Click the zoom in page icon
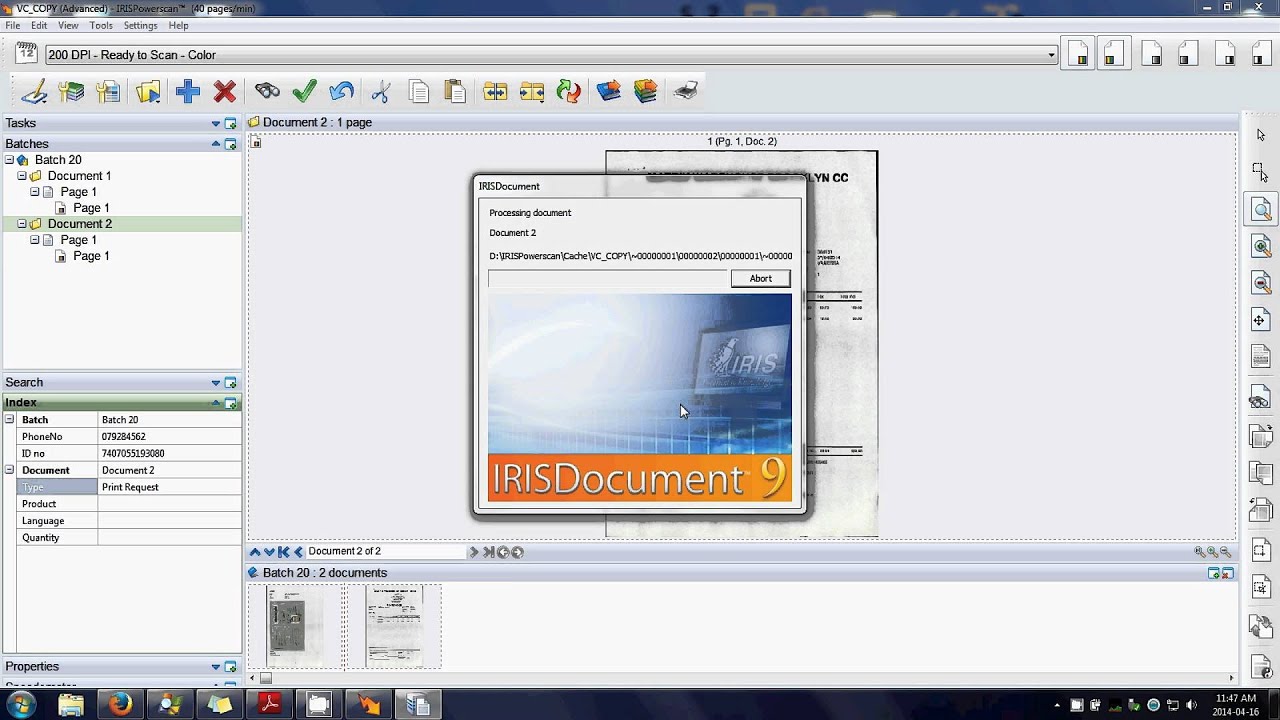The width and height of the screenshot is (1280, 720). (x=1261, y=247)
